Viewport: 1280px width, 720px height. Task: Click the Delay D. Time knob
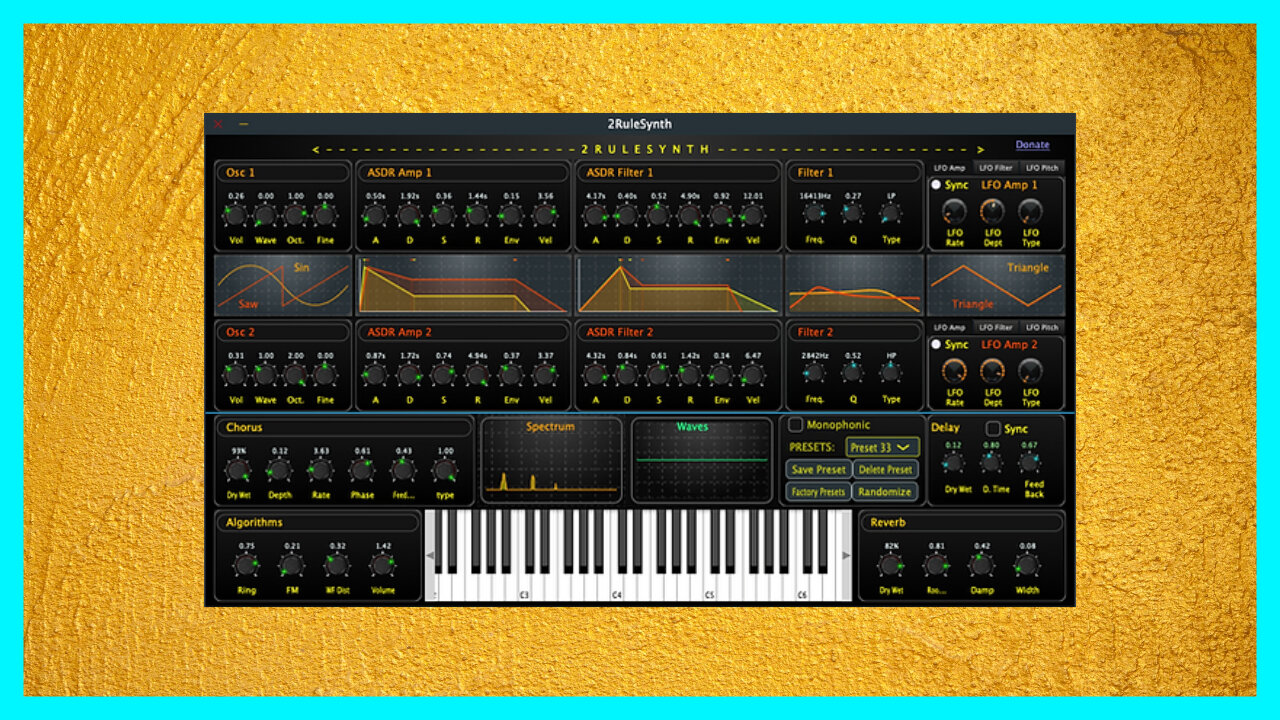[x=991, y=463]
